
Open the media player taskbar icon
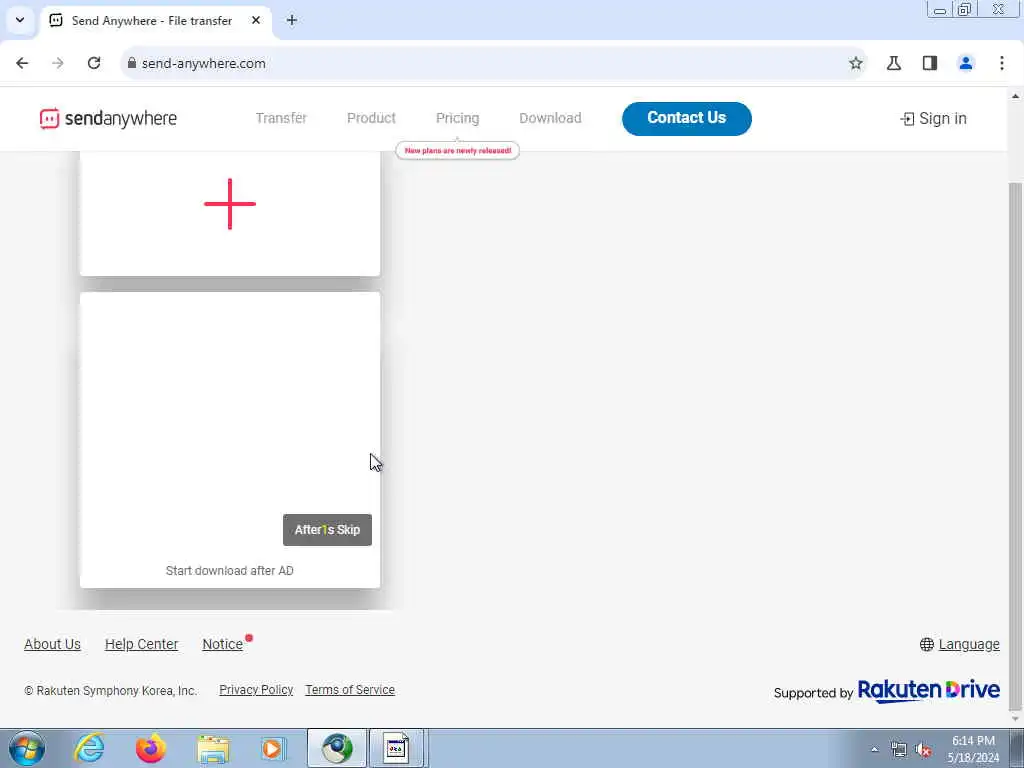[273, 748]
